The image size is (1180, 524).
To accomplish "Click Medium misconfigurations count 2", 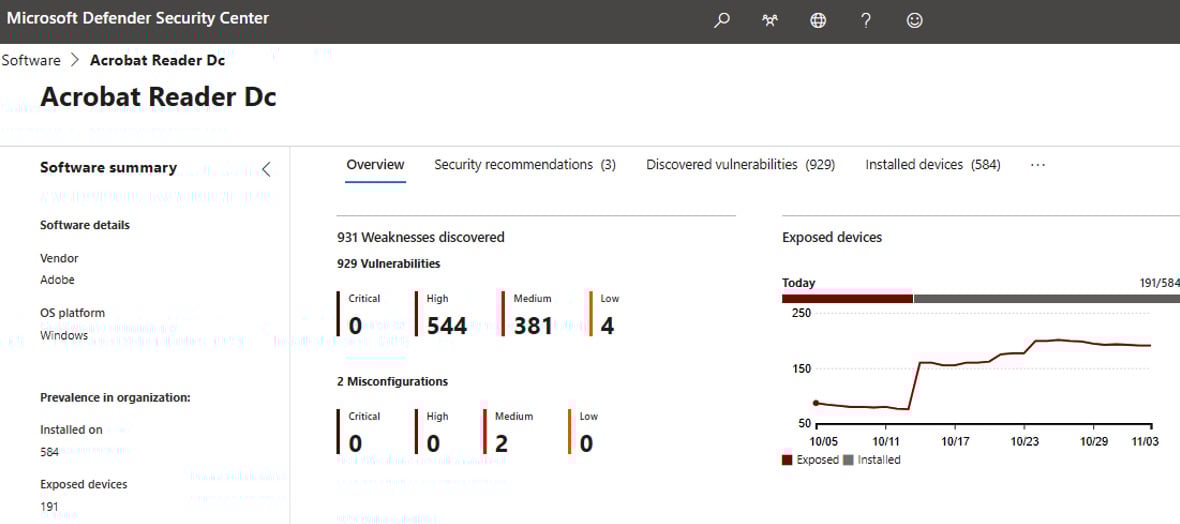I will [501, 443].
